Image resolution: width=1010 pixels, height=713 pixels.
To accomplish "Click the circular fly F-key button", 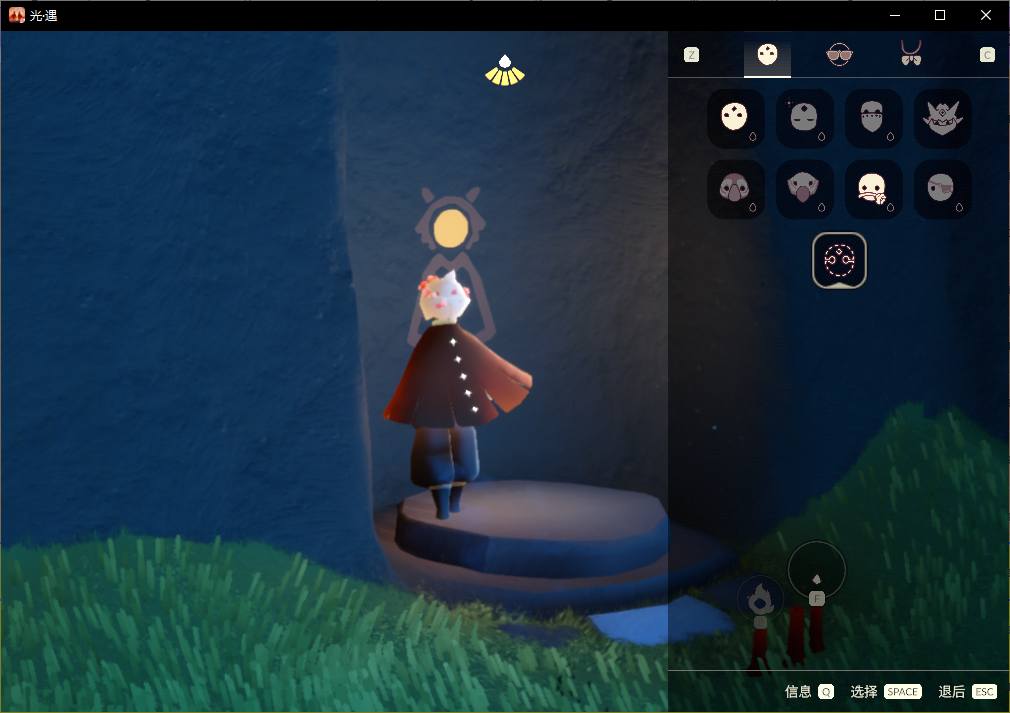I will (817, 571).
